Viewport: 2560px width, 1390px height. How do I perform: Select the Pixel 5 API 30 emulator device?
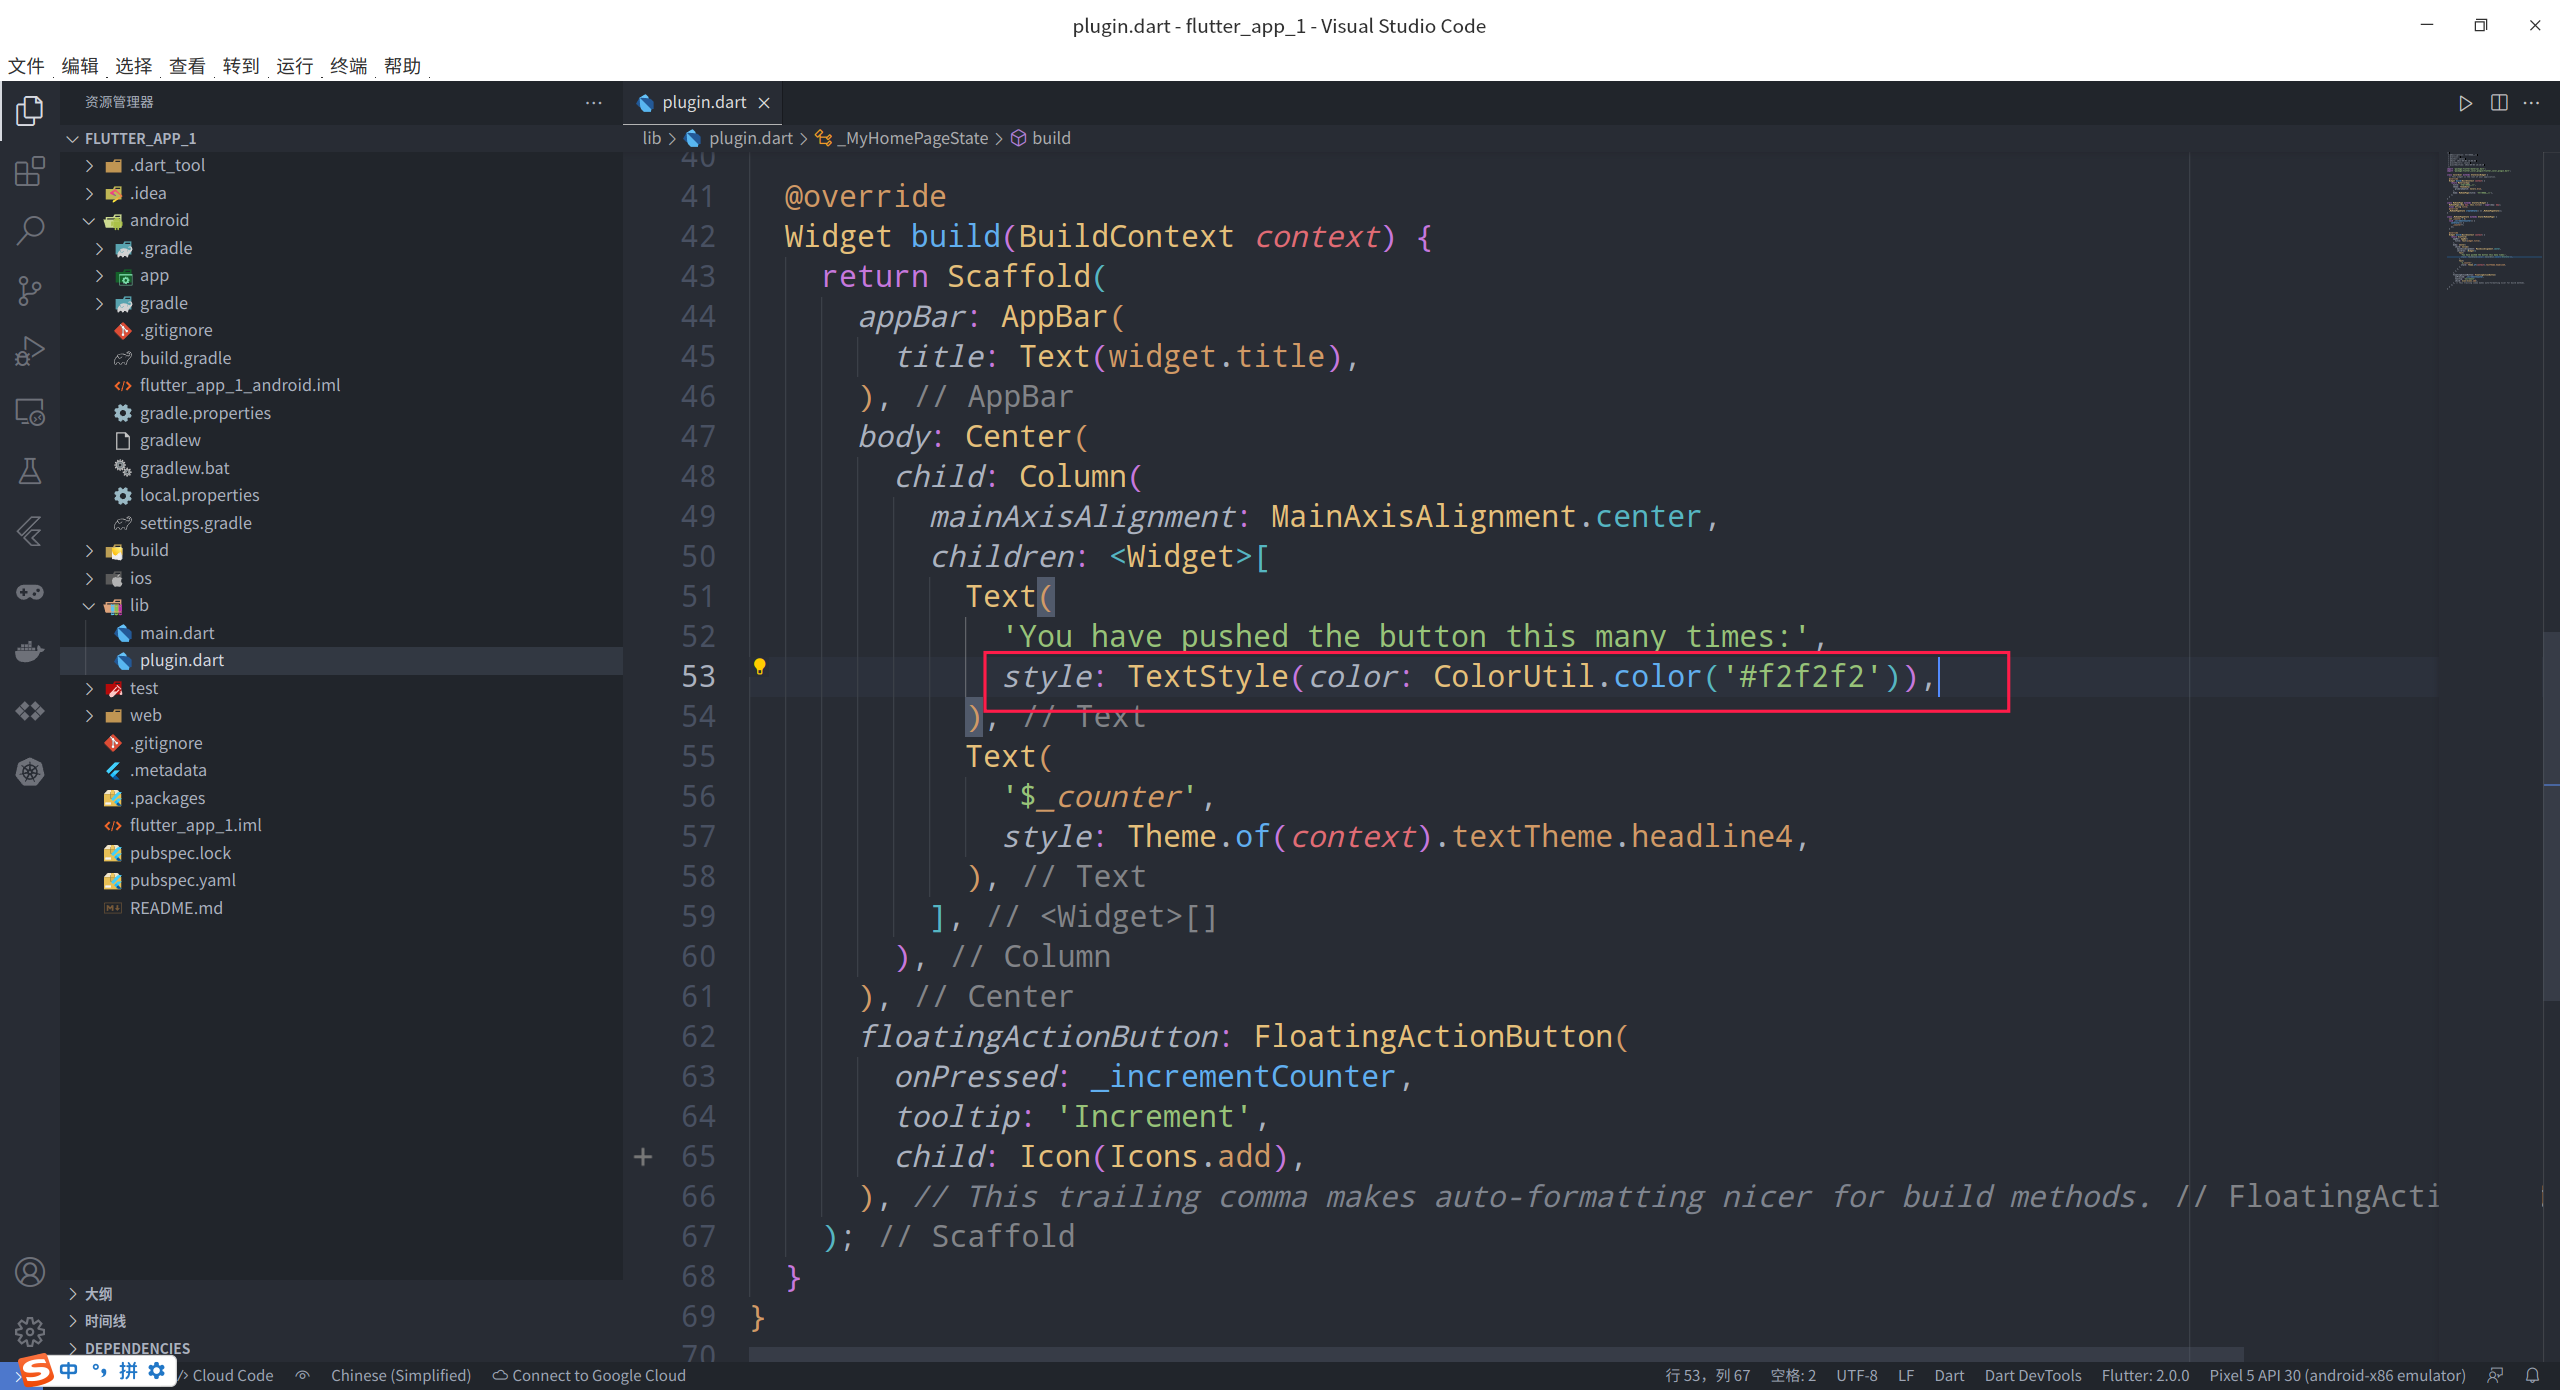tap(2337, 1375)
